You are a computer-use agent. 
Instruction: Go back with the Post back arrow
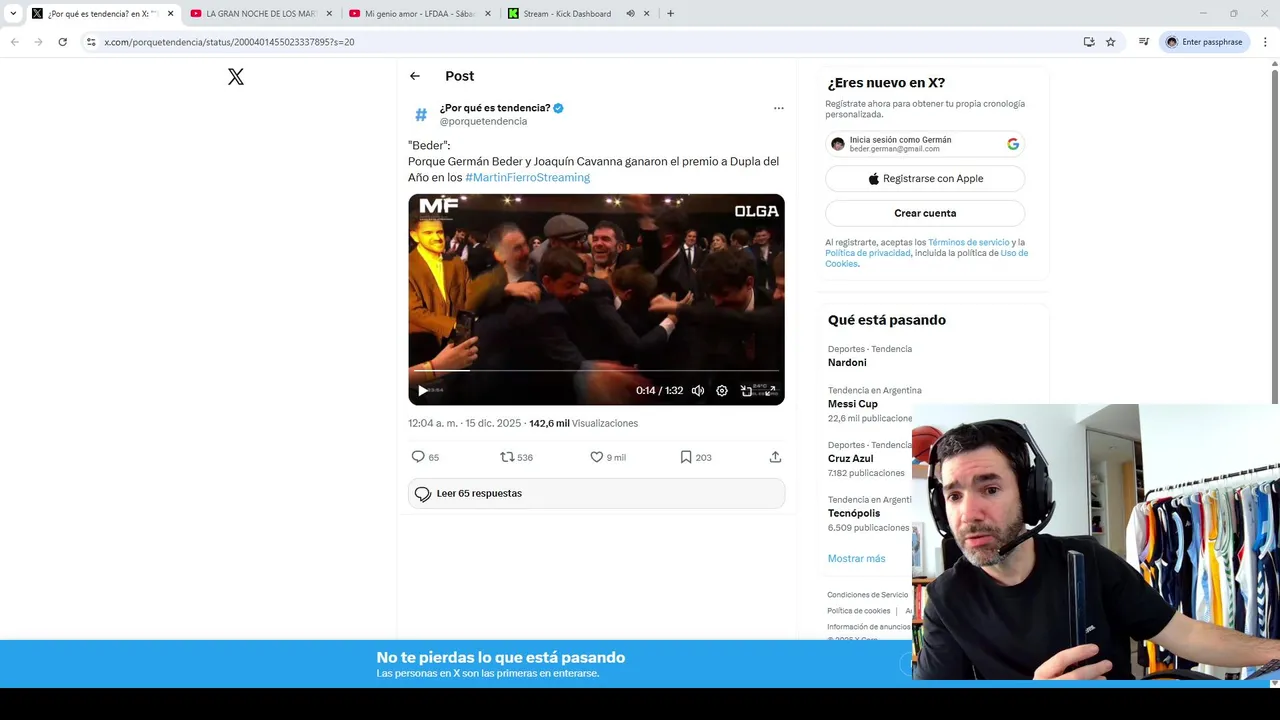pyautogui.click(x=415, y=76)
